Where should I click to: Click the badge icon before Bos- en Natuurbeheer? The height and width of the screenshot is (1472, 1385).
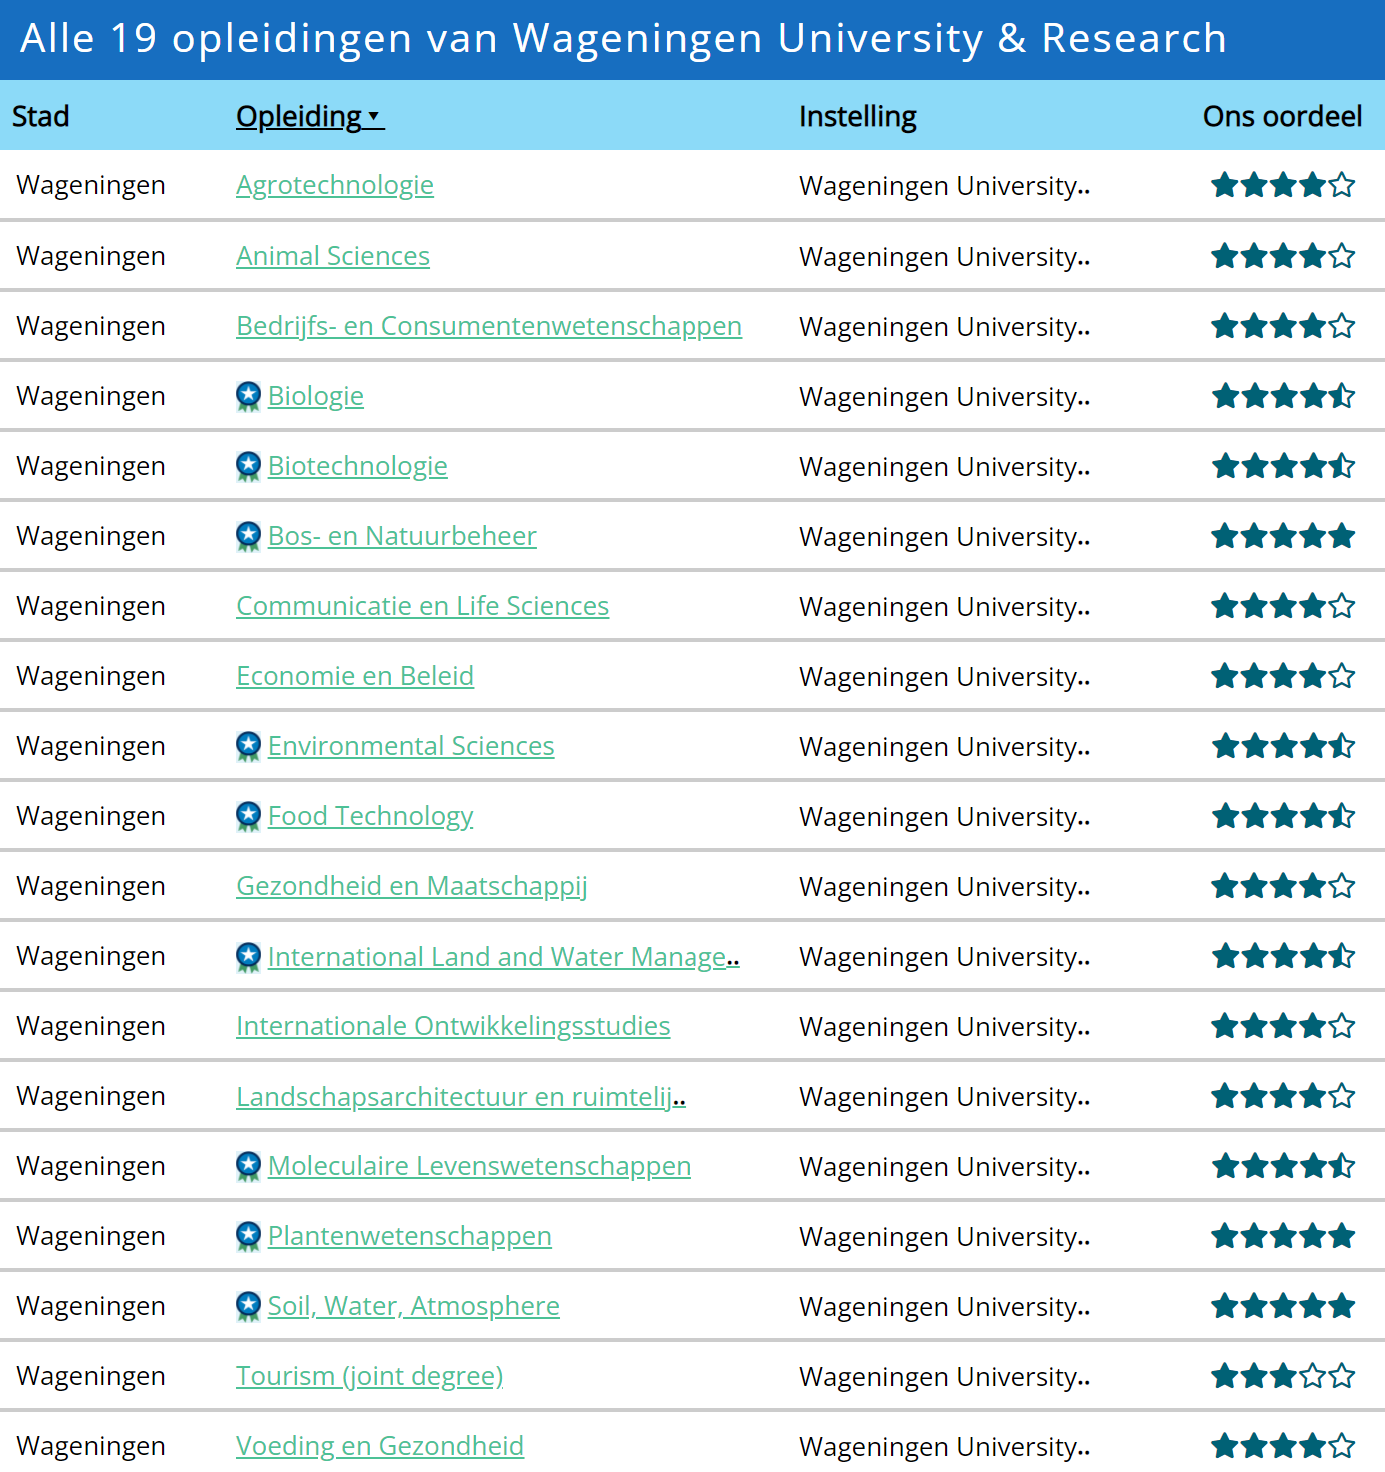coord(248,537)
